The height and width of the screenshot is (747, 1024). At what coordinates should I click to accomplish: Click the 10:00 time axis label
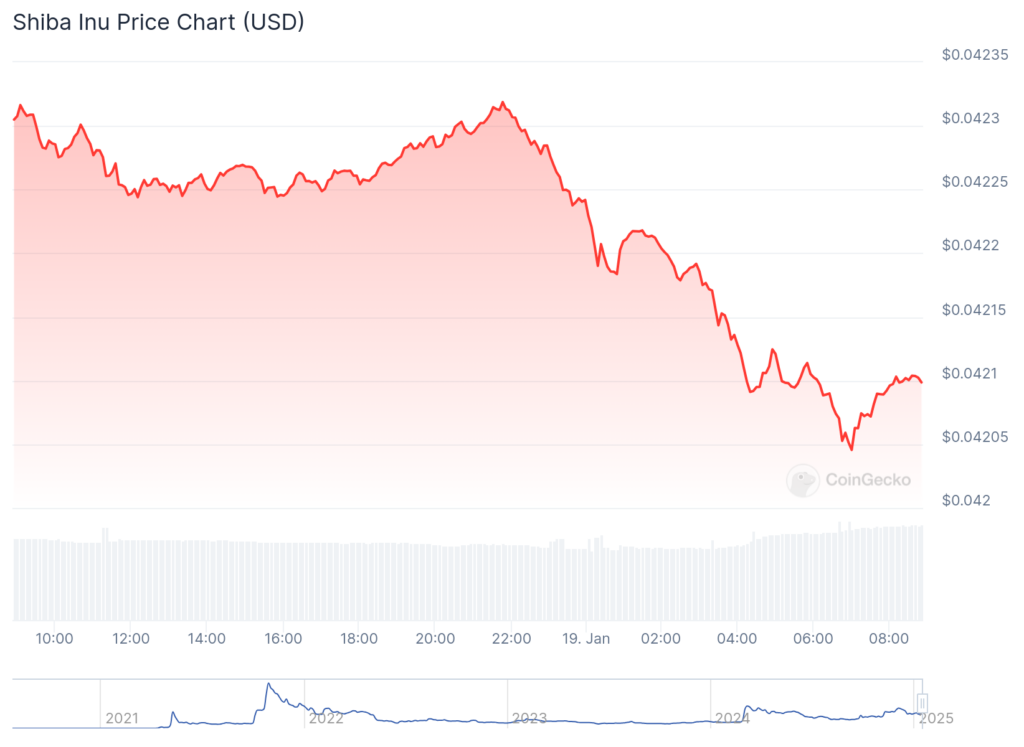click(54, 638)
